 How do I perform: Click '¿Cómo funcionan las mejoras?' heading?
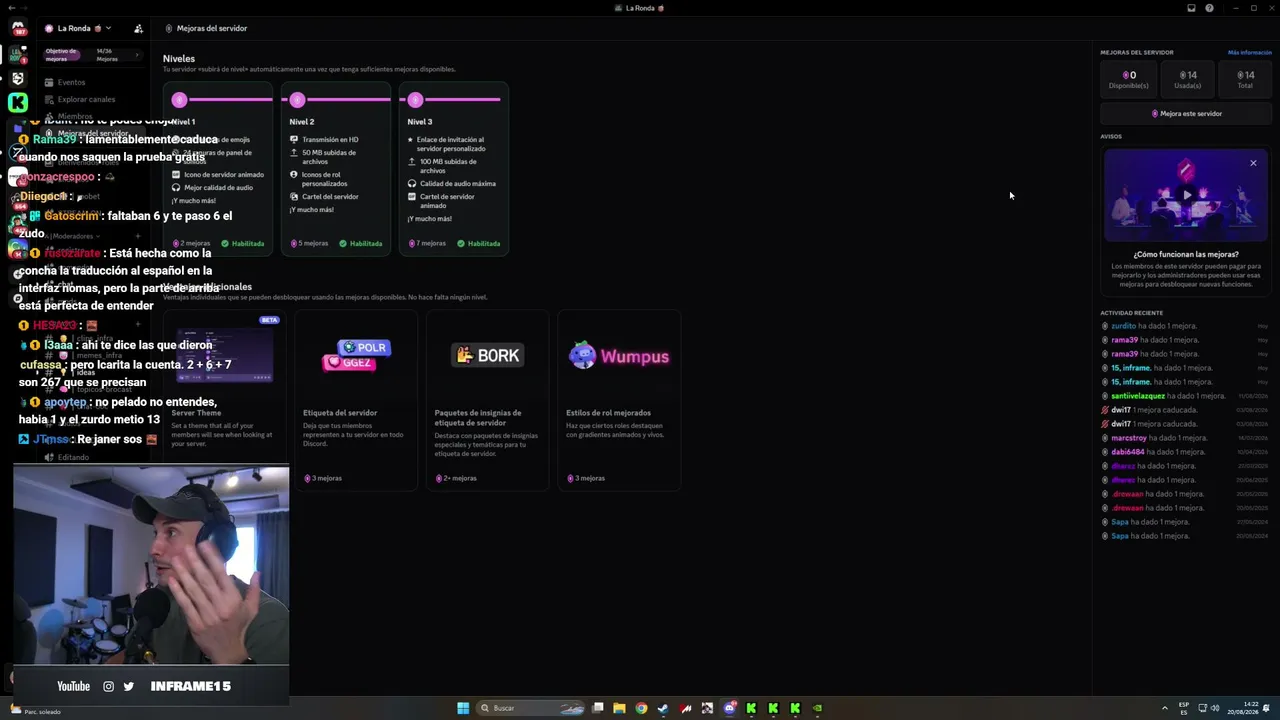point(1186,254)
